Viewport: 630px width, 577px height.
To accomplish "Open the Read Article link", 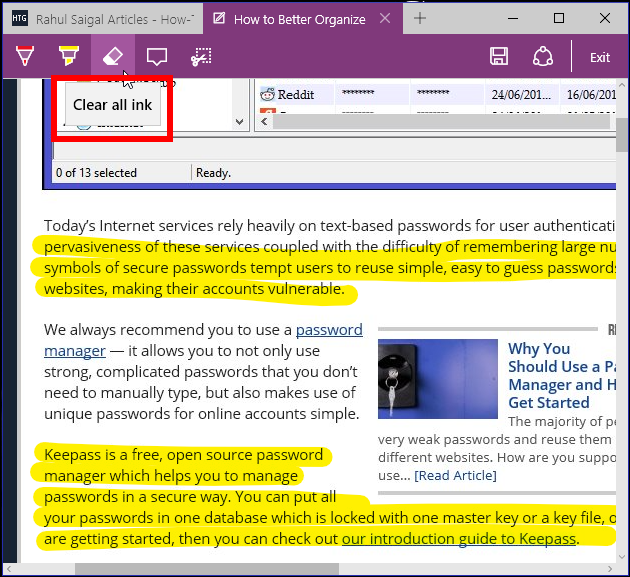I will 455,475.
